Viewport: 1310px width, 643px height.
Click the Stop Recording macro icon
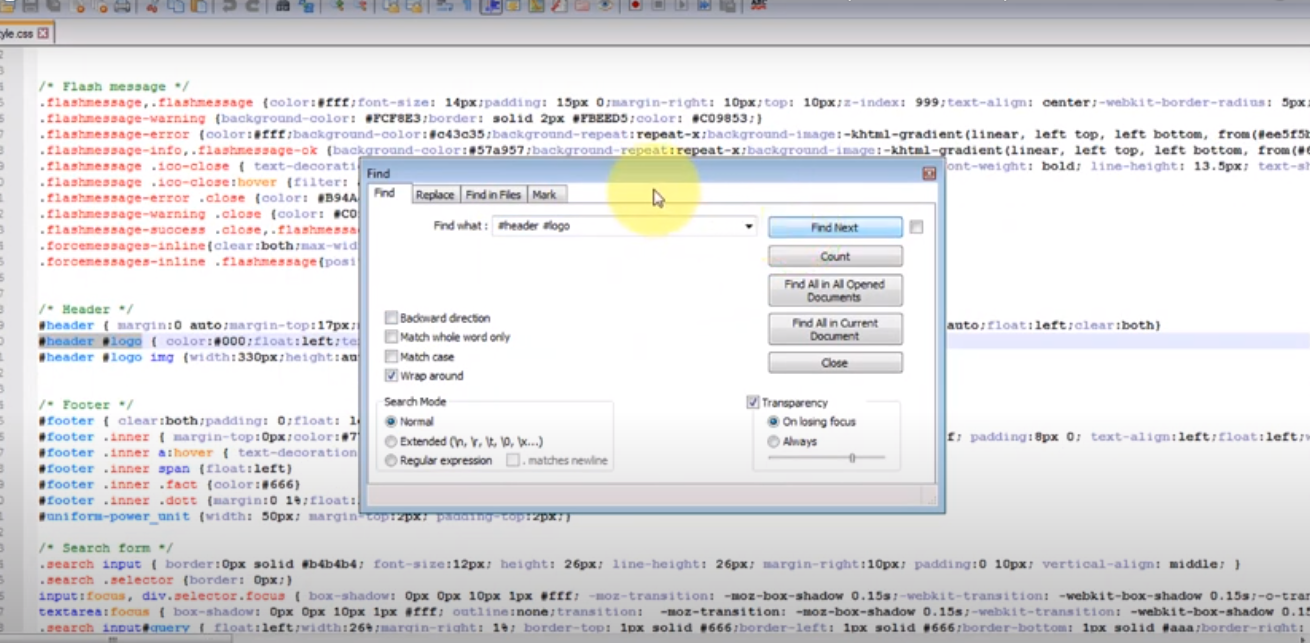[x=658, y=5]
